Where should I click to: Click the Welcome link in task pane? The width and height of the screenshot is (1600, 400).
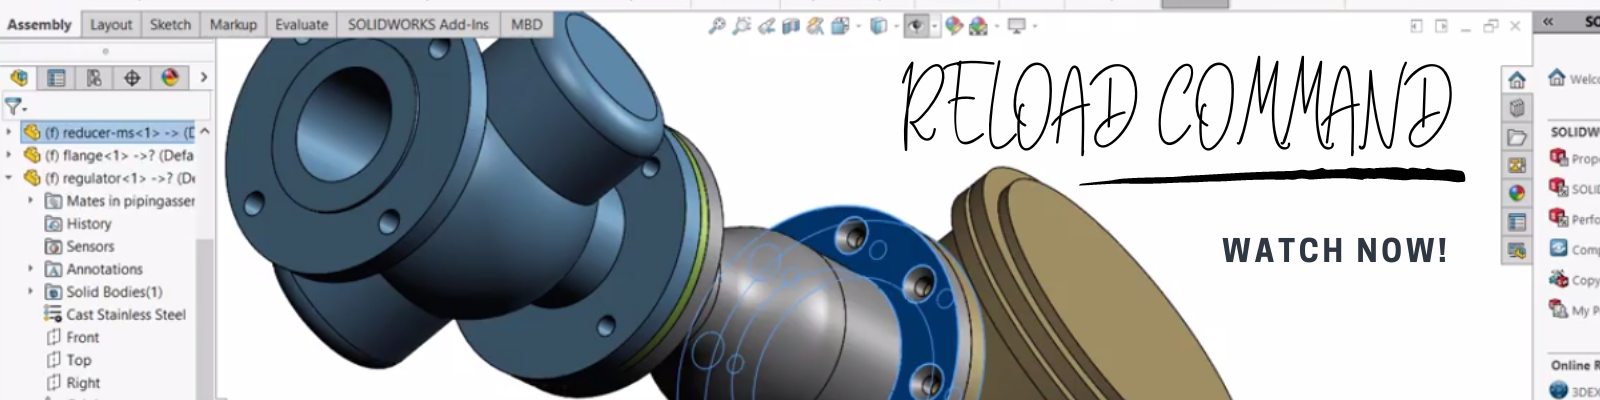tap(1574, 78)
